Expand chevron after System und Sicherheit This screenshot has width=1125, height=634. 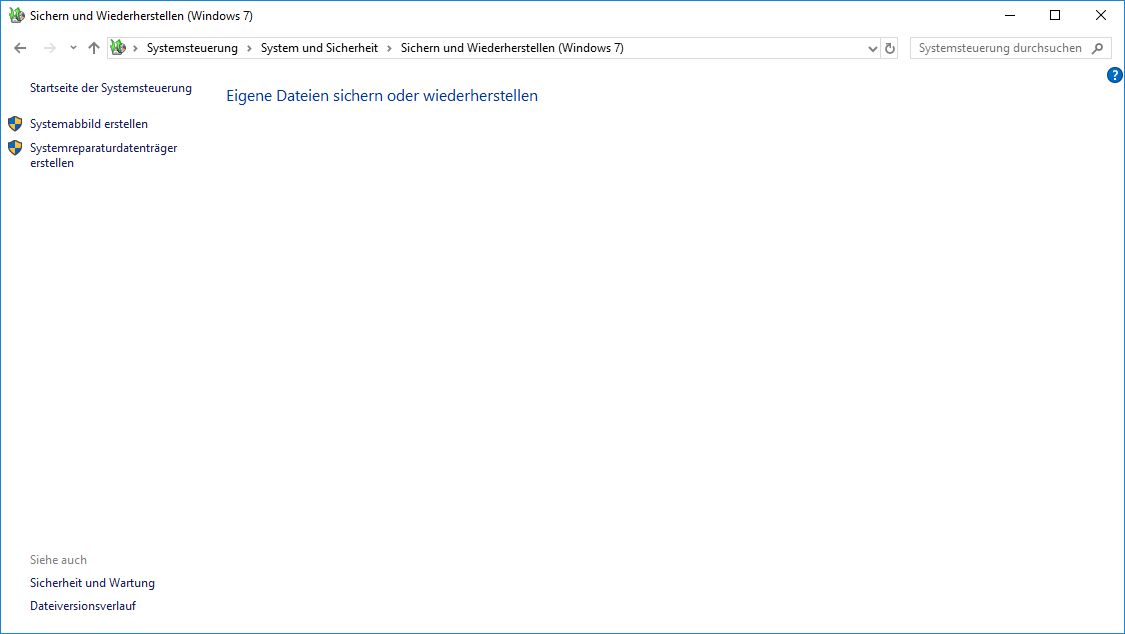(x=390, y=48)
